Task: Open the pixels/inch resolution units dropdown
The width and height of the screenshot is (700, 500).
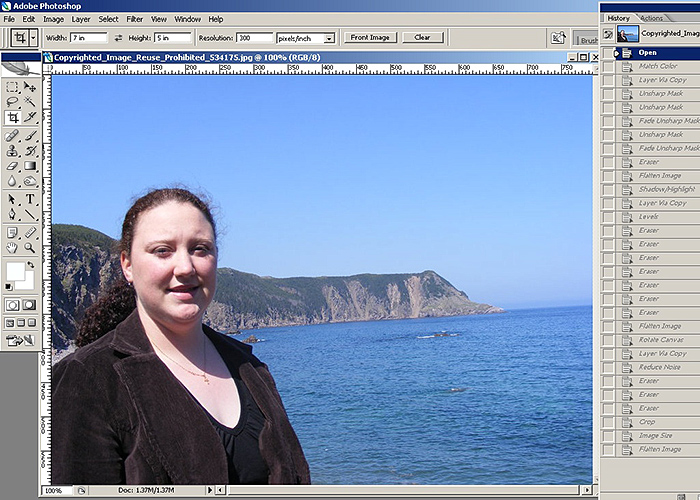Action: (329, 39)
